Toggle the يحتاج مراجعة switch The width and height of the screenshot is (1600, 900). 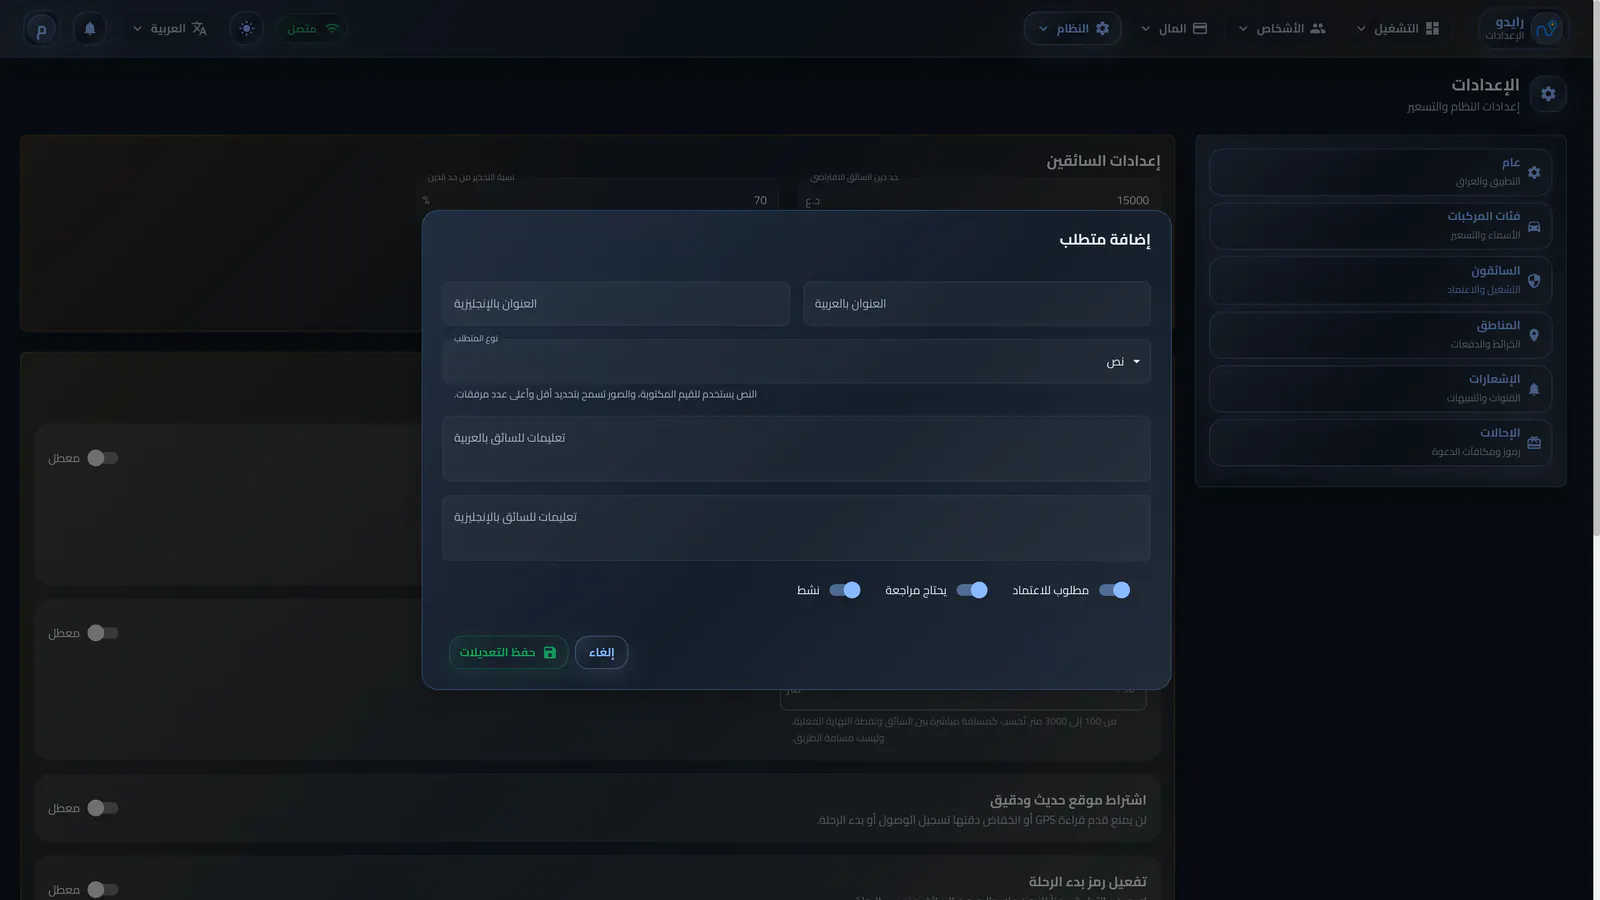click(x=971, y=590)
